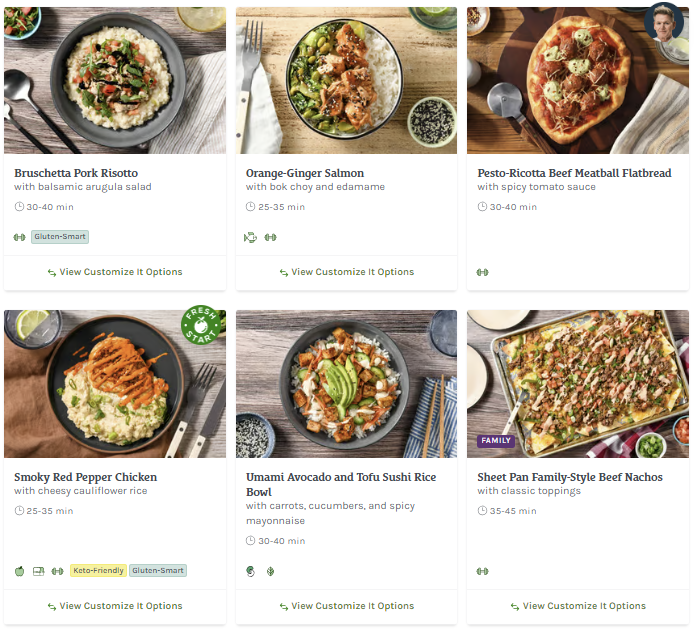Click apple icon under Smoky Red Pepper Chicken

19,571
